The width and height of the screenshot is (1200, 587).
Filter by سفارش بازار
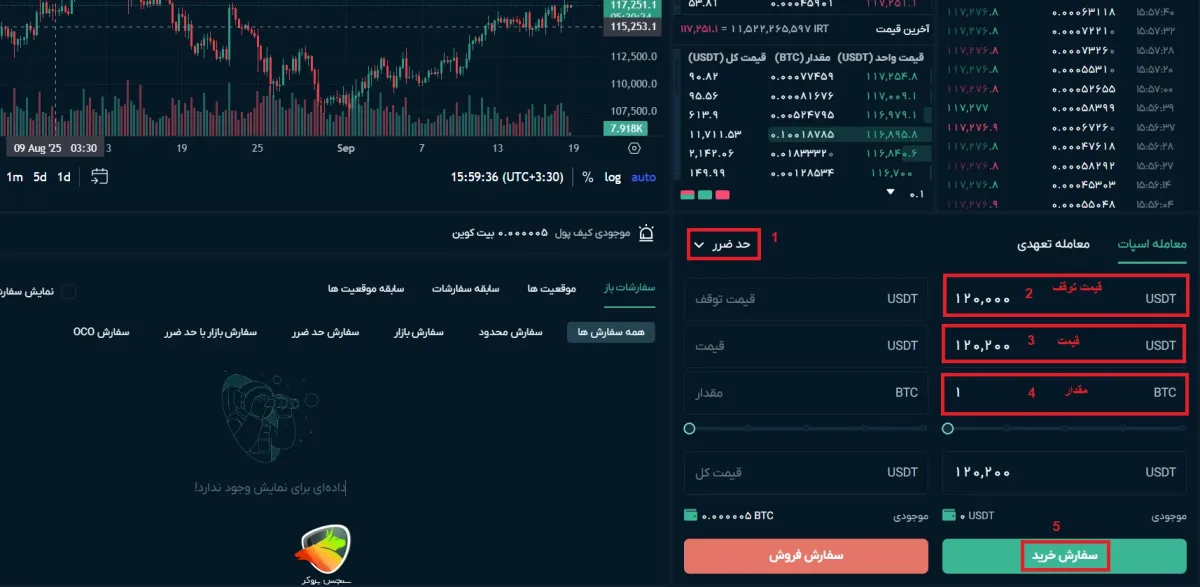418,332
